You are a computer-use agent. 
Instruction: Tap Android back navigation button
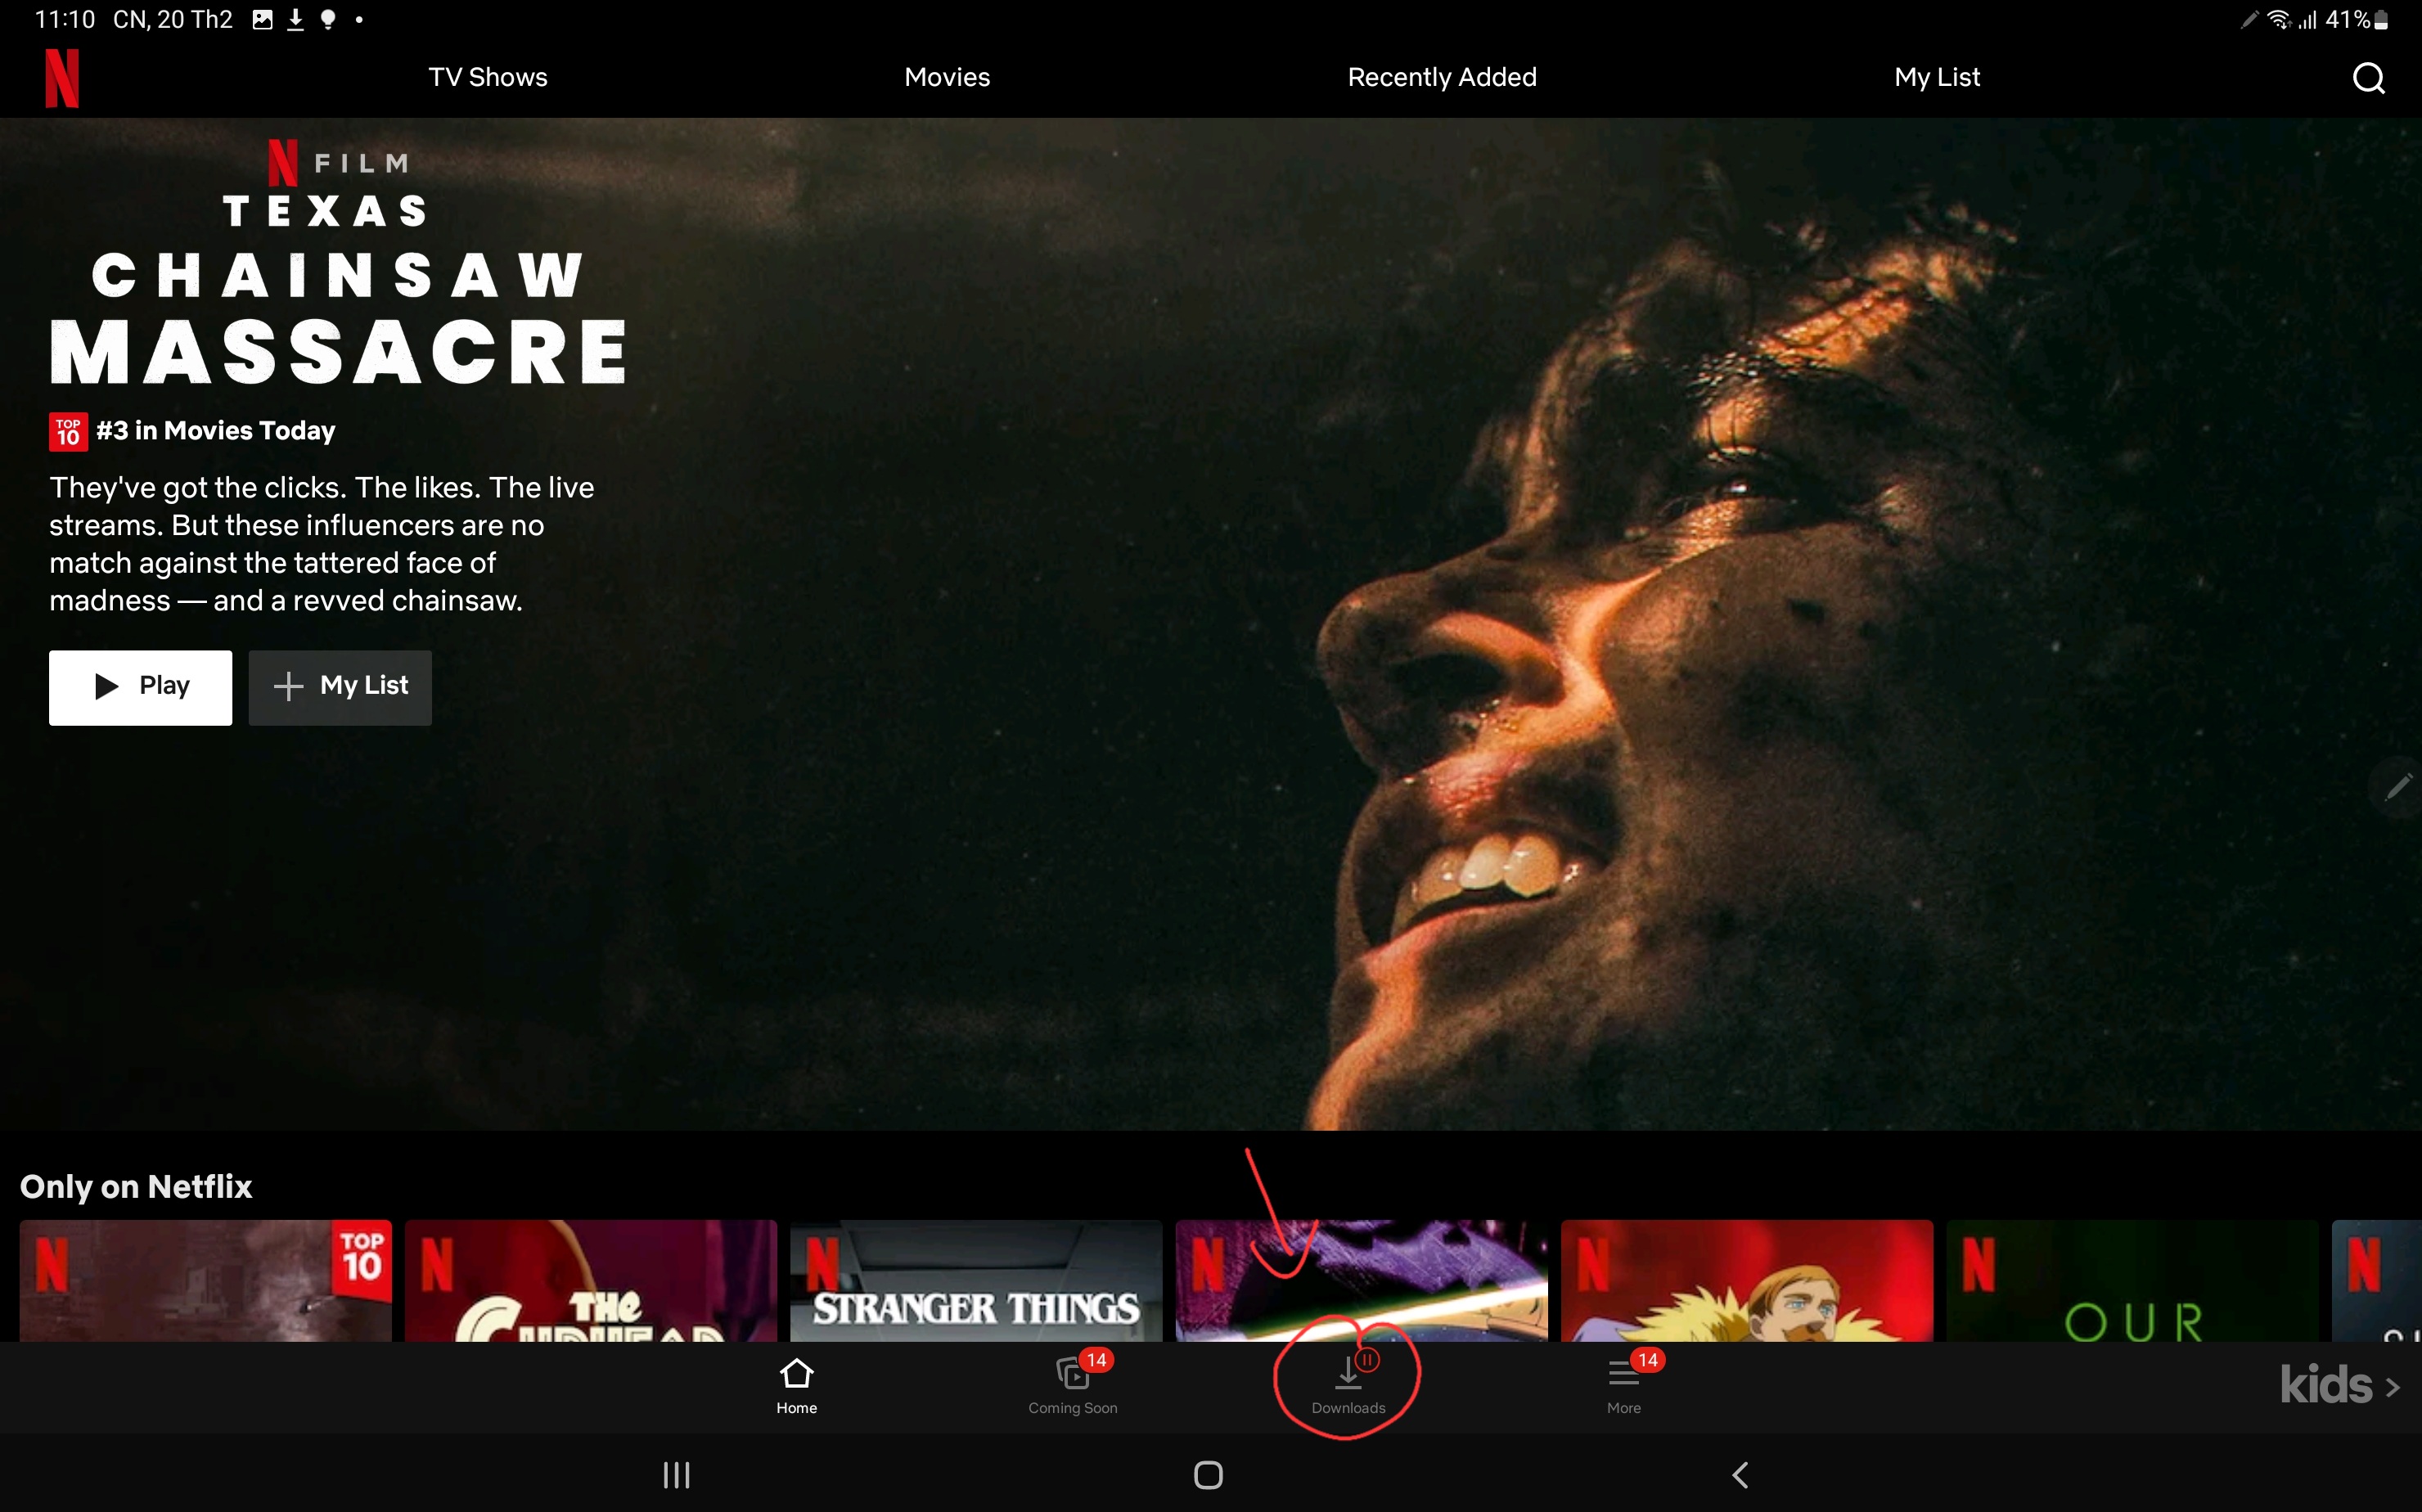1740,1475
